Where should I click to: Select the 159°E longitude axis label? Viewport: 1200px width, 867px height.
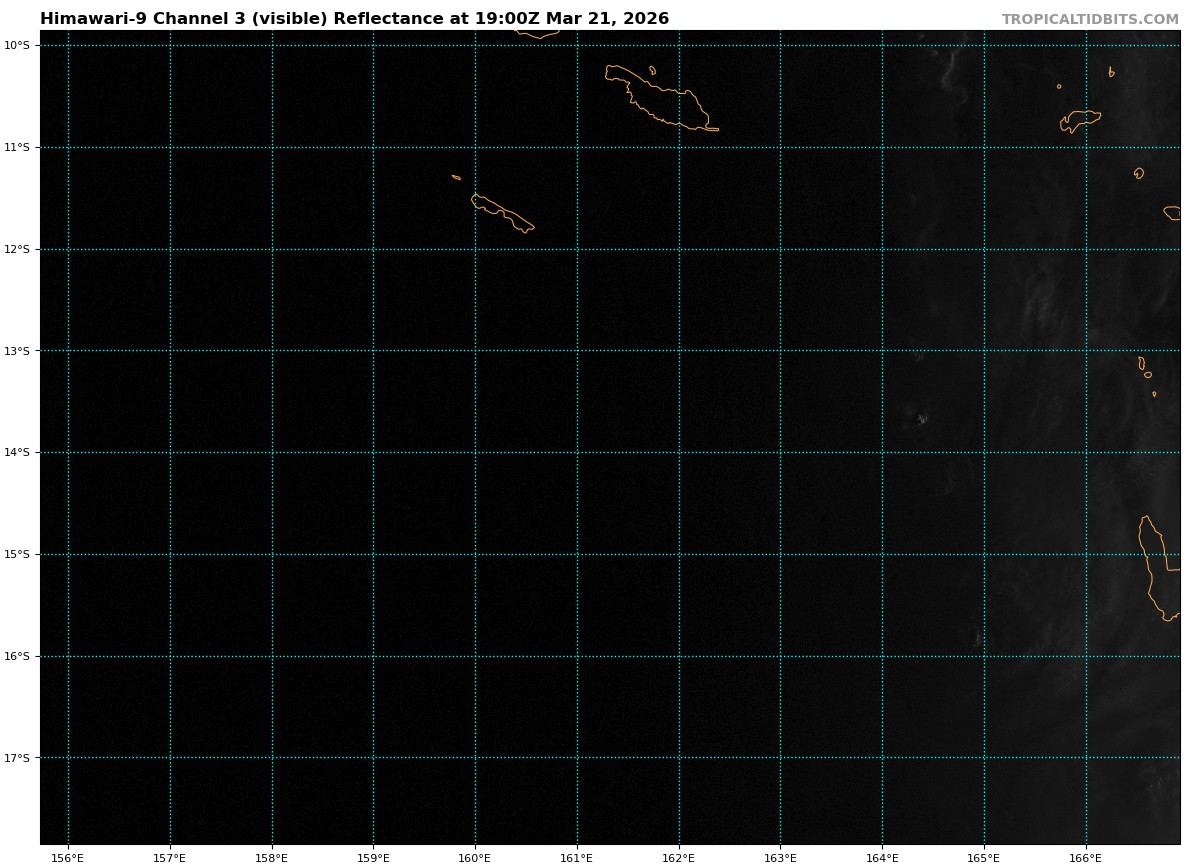pos(373,857)
